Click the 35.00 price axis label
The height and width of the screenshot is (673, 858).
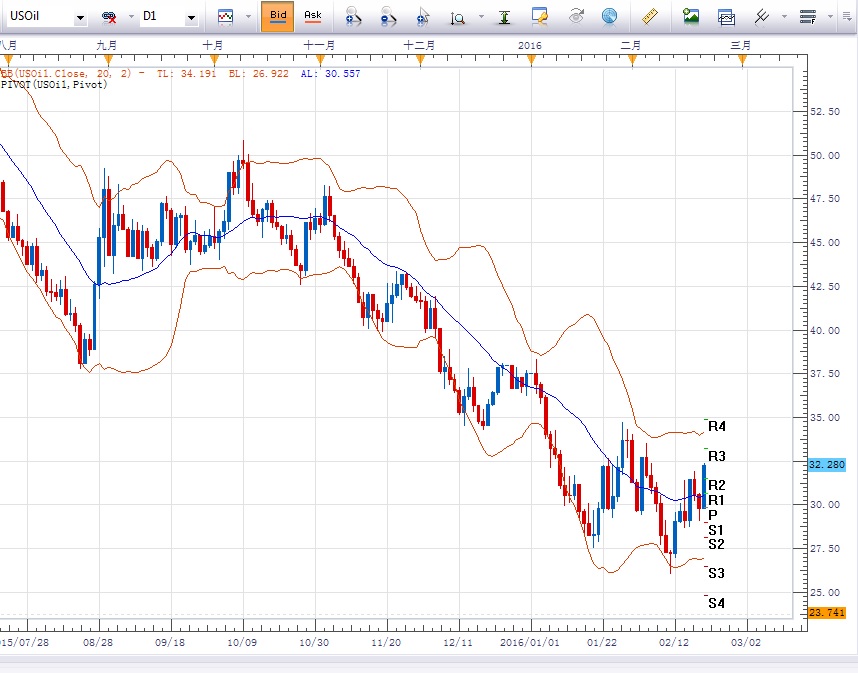[825, 417]
